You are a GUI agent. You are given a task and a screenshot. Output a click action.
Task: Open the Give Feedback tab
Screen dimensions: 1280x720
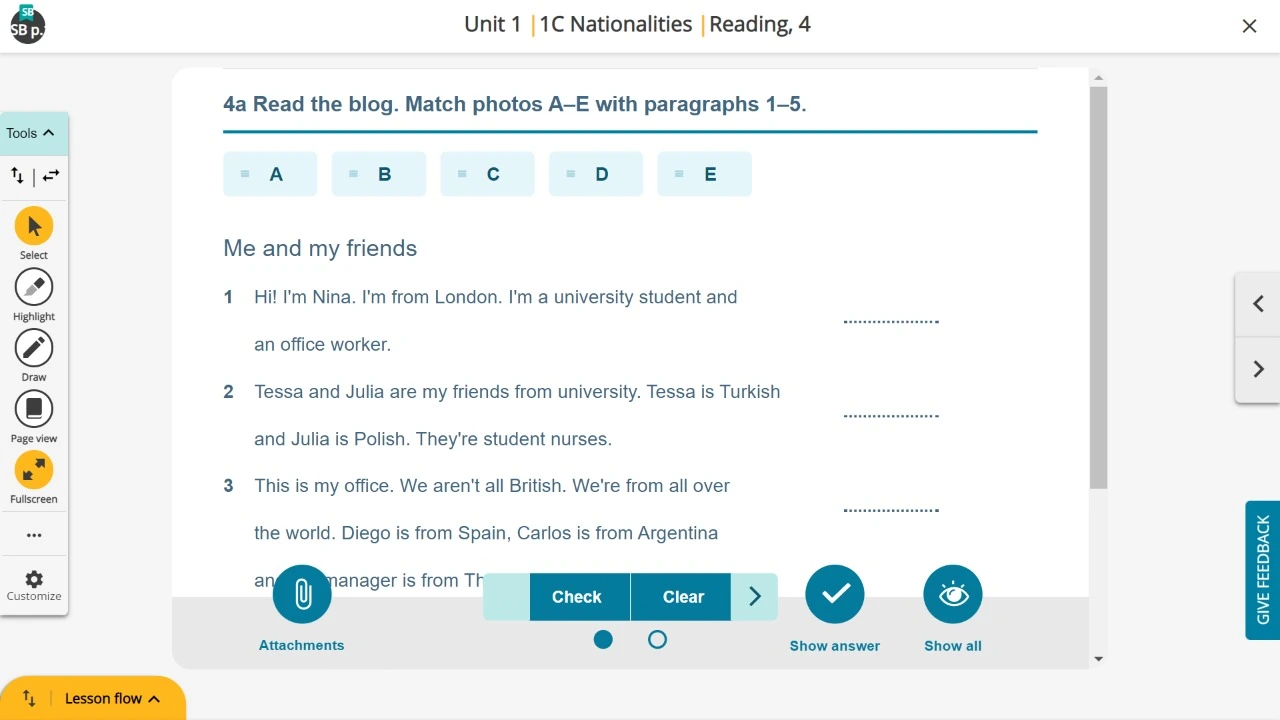(1263, 570)
